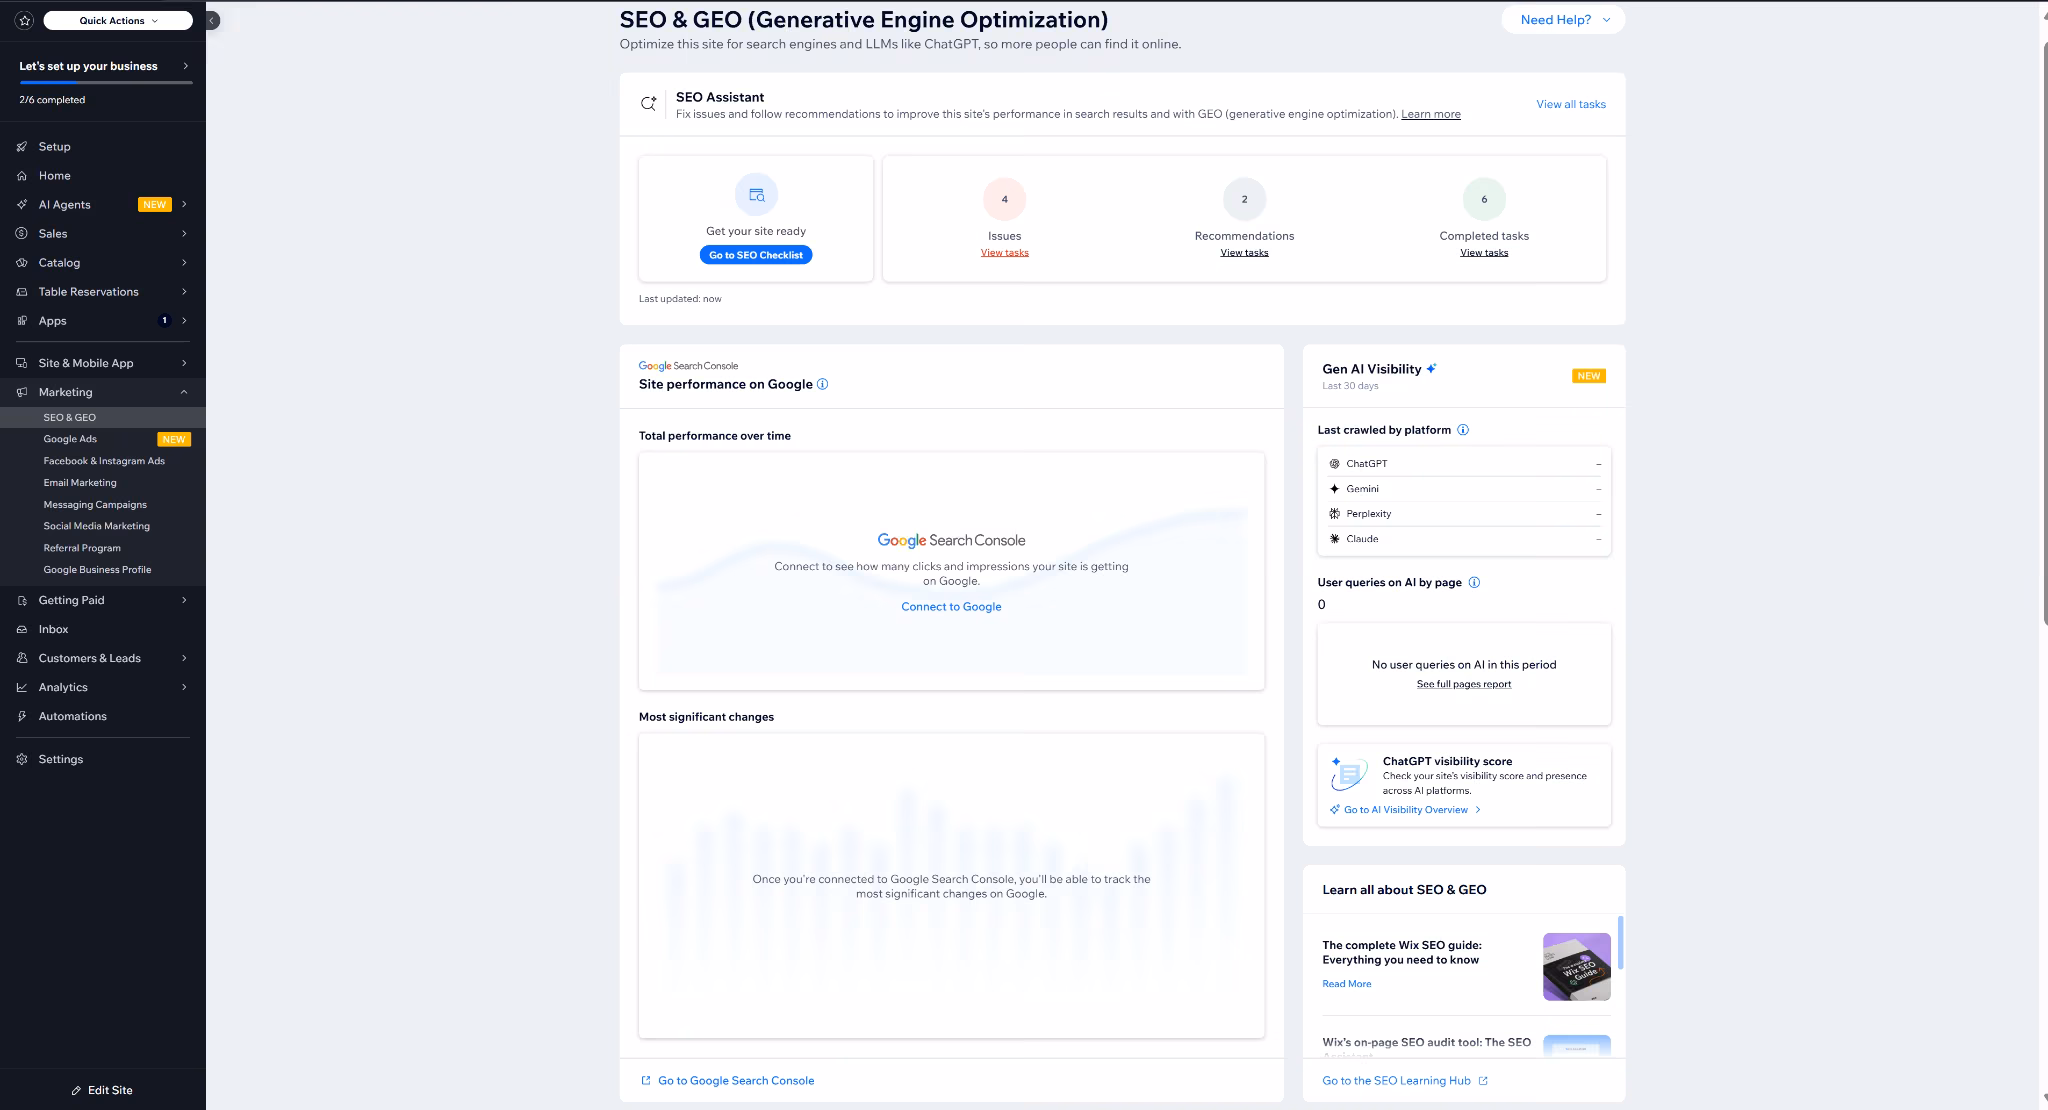Viewport: 2048px width, 1110px height.
Task: Click the Gemini platform icon
Action: point(1334,489)
